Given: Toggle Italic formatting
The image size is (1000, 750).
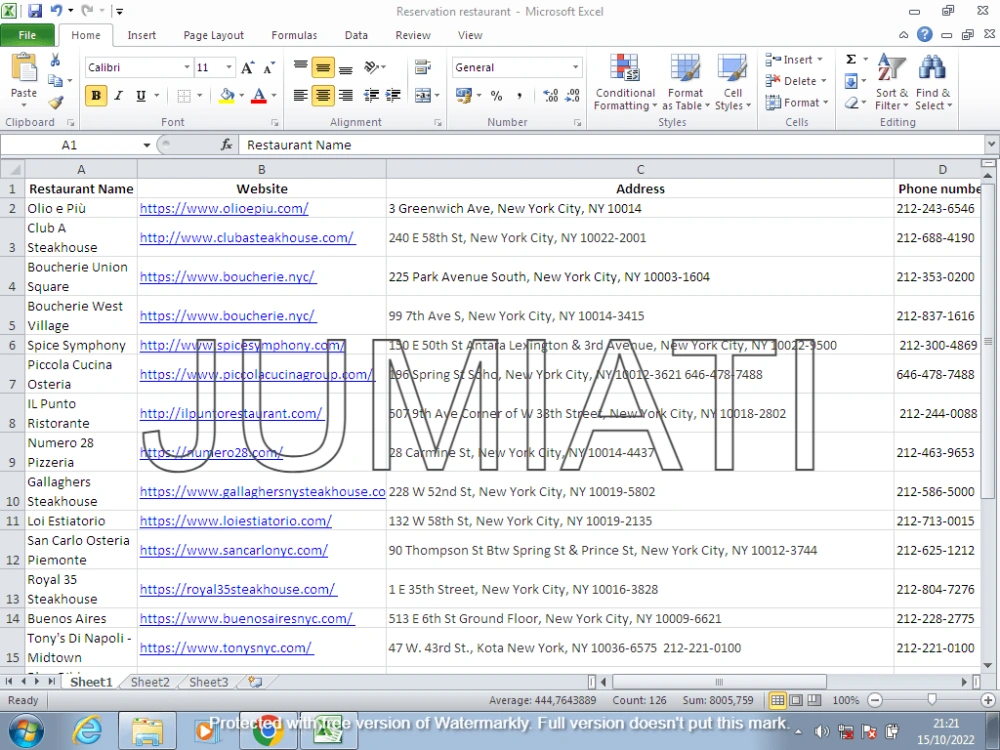Looking at the screenshot, I should coord(118,96).
